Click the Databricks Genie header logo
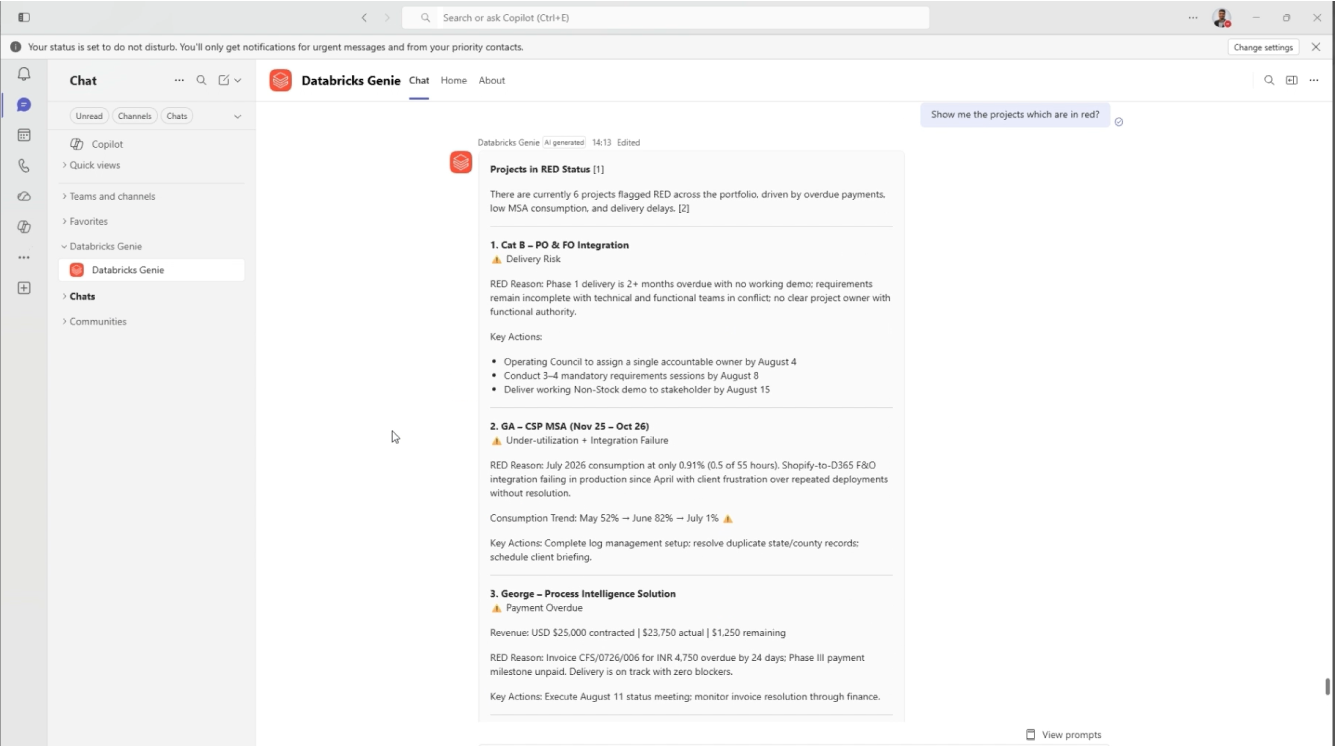Image resolution: width=1335 pixels, height=746 pixels. [281, 80]
